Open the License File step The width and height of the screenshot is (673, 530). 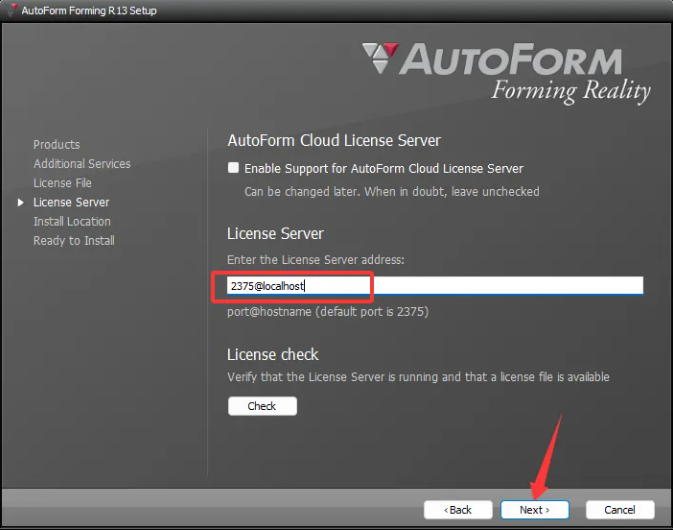[x=62, y=183]
